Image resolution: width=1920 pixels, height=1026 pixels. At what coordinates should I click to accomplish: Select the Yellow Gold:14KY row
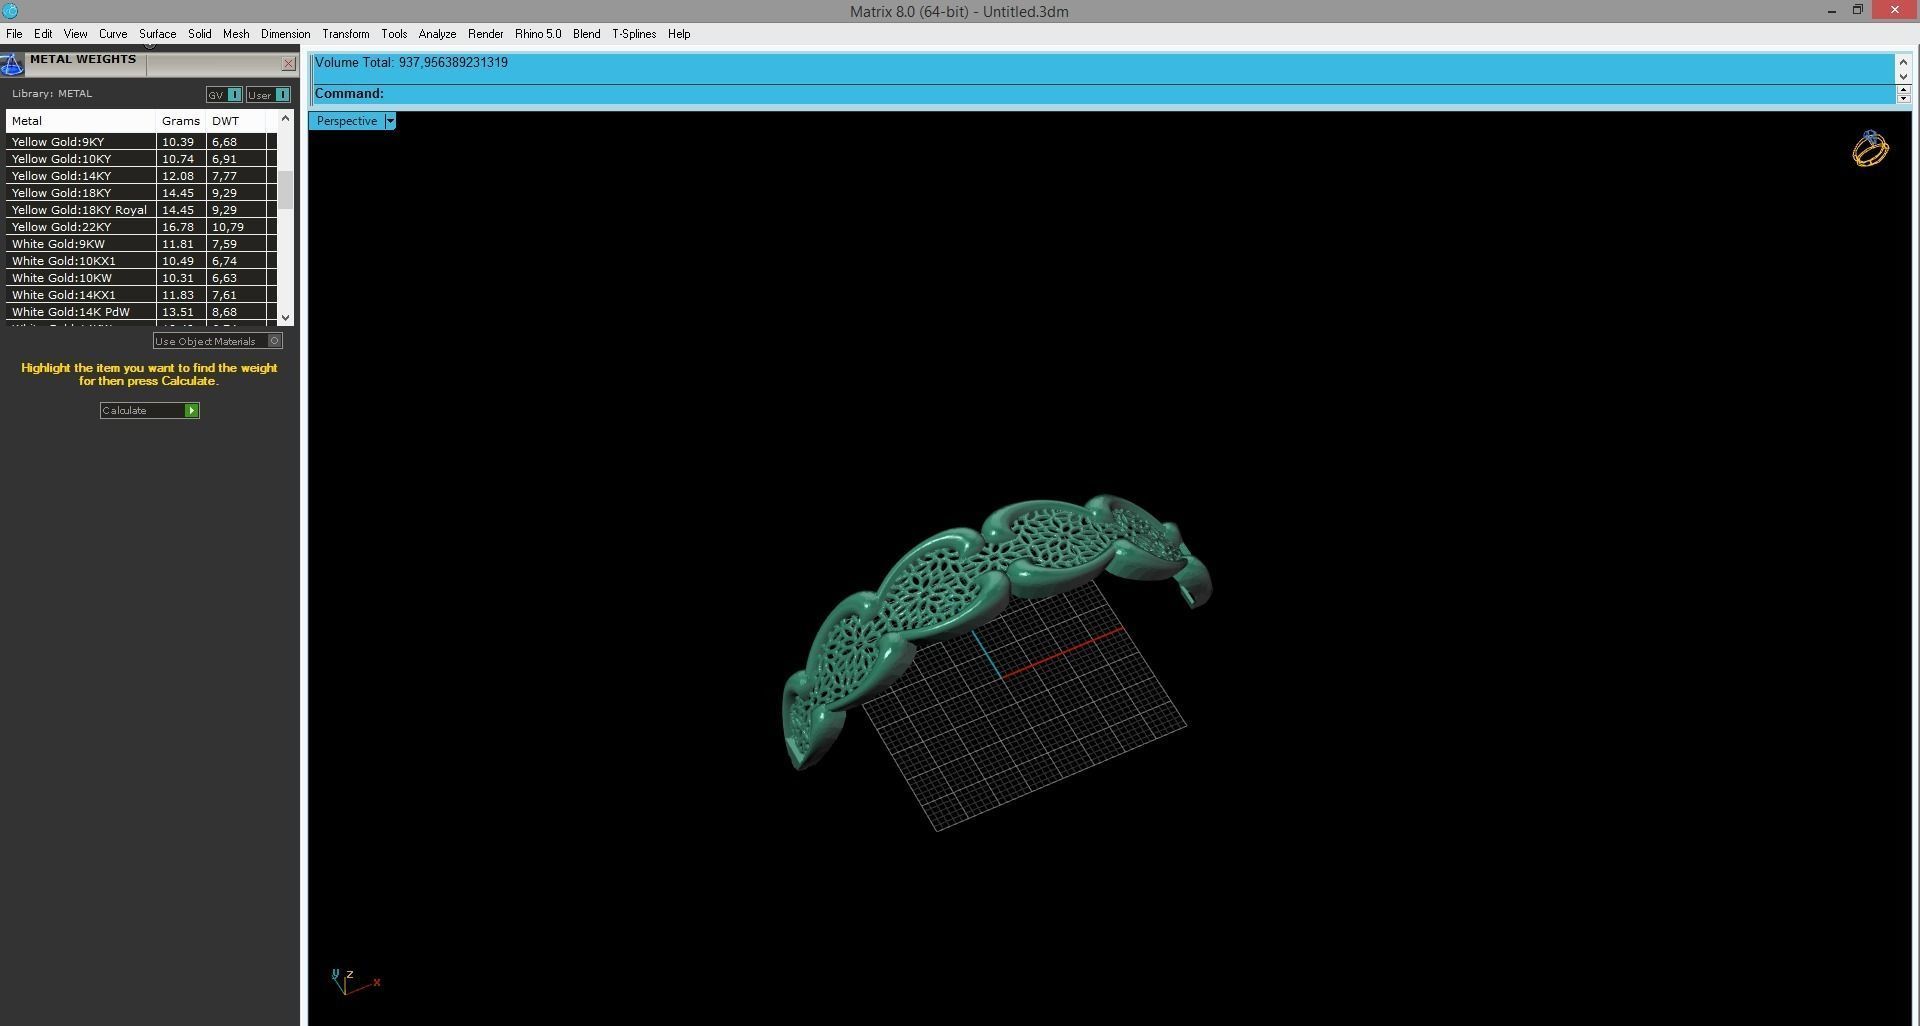pos(141,176)
